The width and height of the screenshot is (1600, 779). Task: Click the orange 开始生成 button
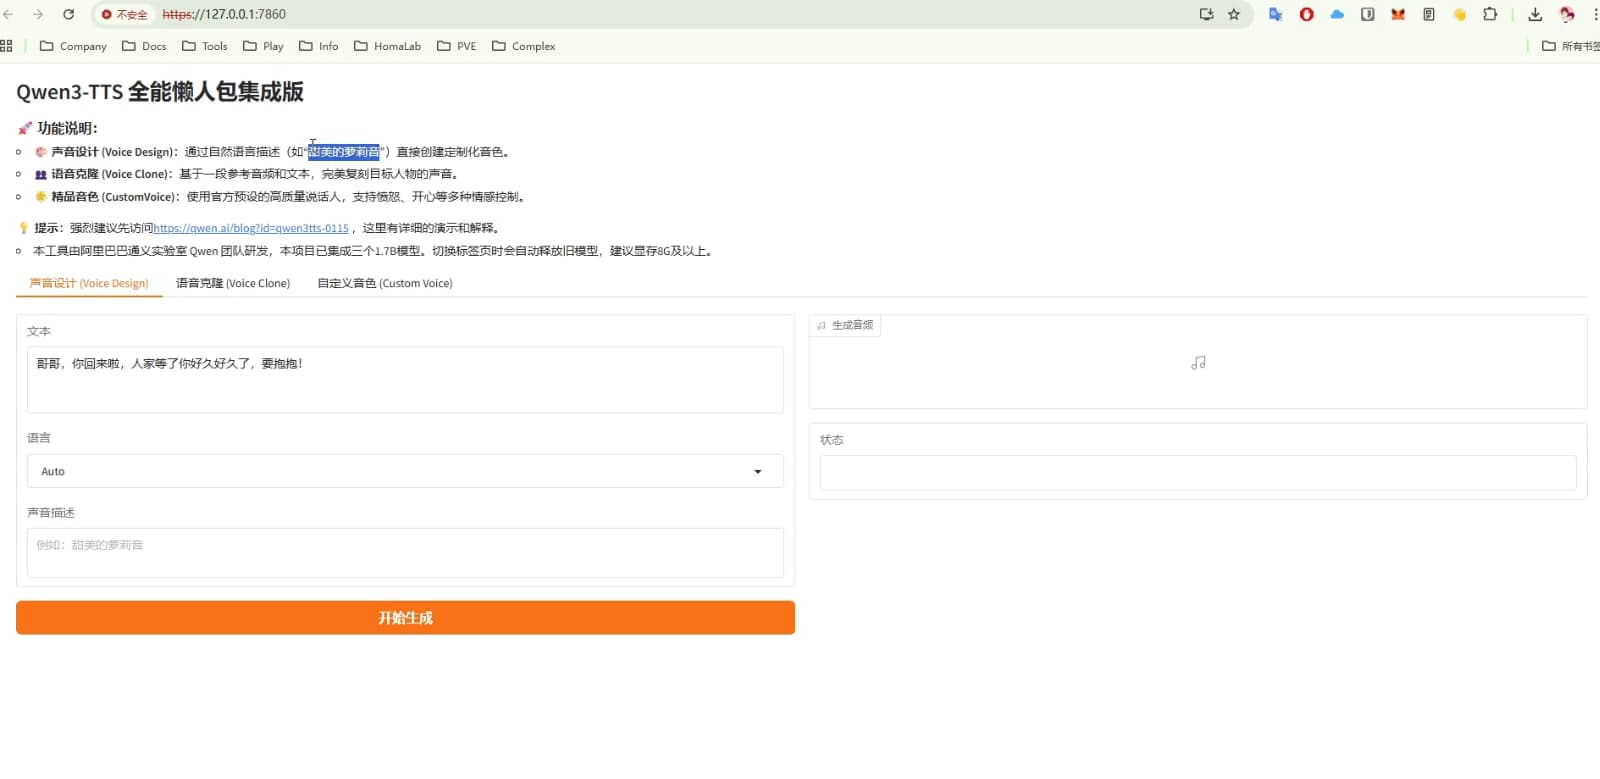405,618
